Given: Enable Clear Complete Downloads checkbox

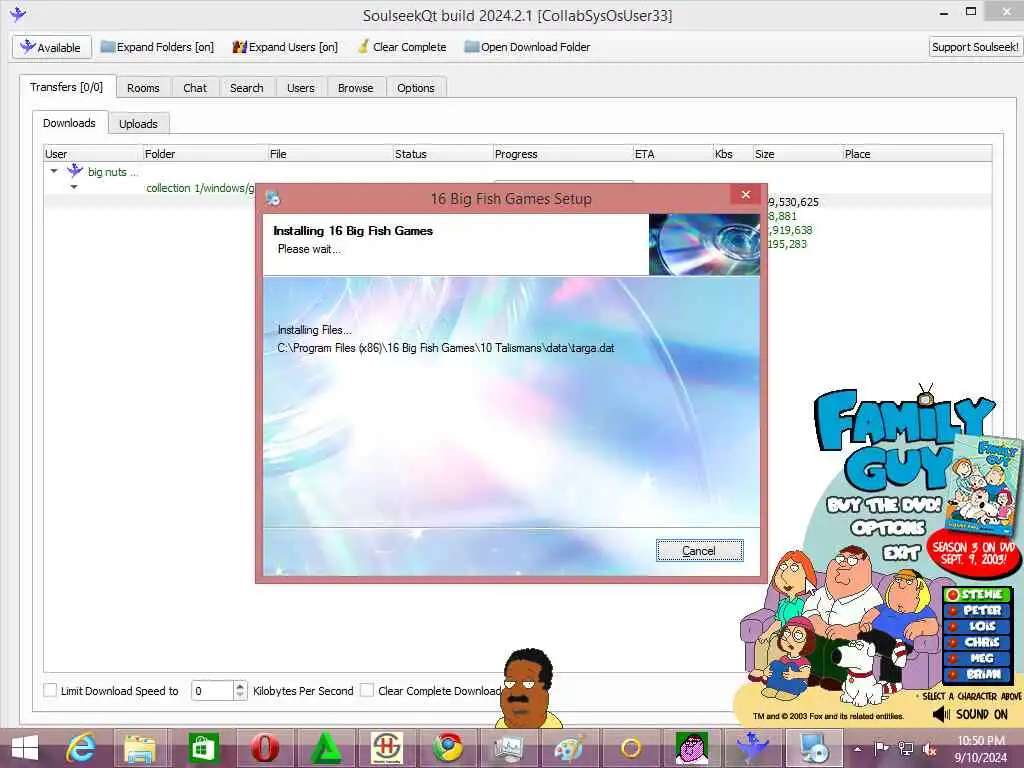Looking at the screenshot, I should [x=367, y=690].
